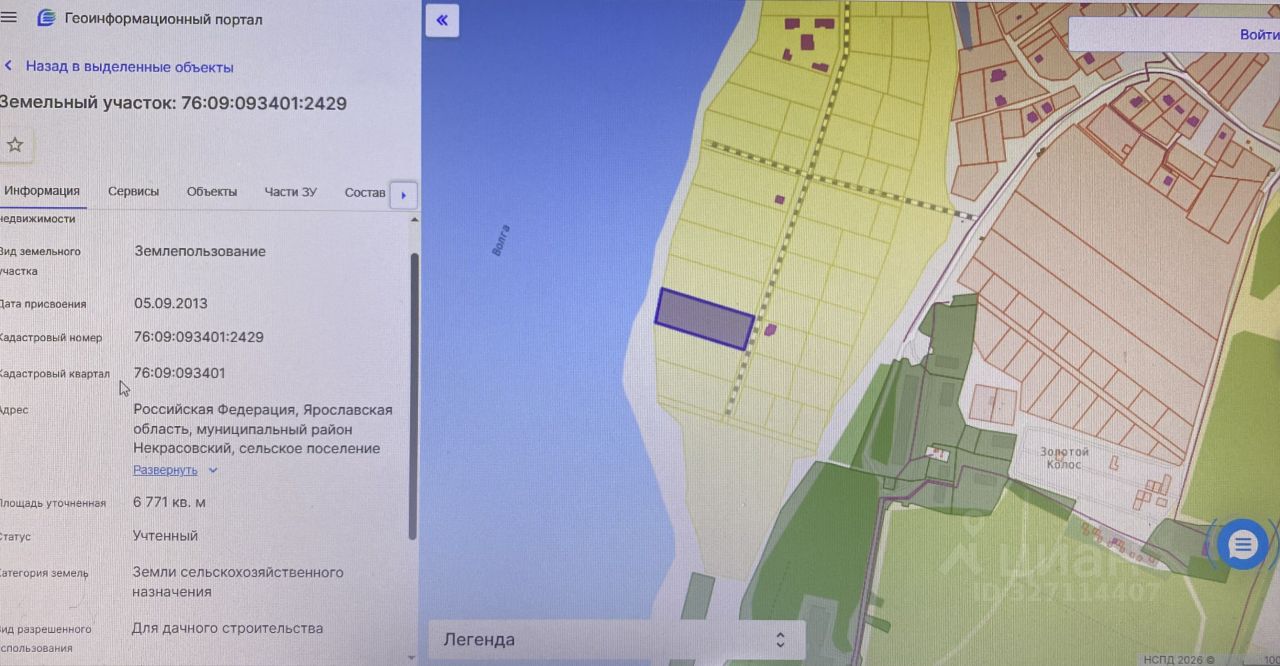Switch to the Состав tab
Viewport: 1280px width, 666px height.
pyautogui.click(x=364, y=192)
